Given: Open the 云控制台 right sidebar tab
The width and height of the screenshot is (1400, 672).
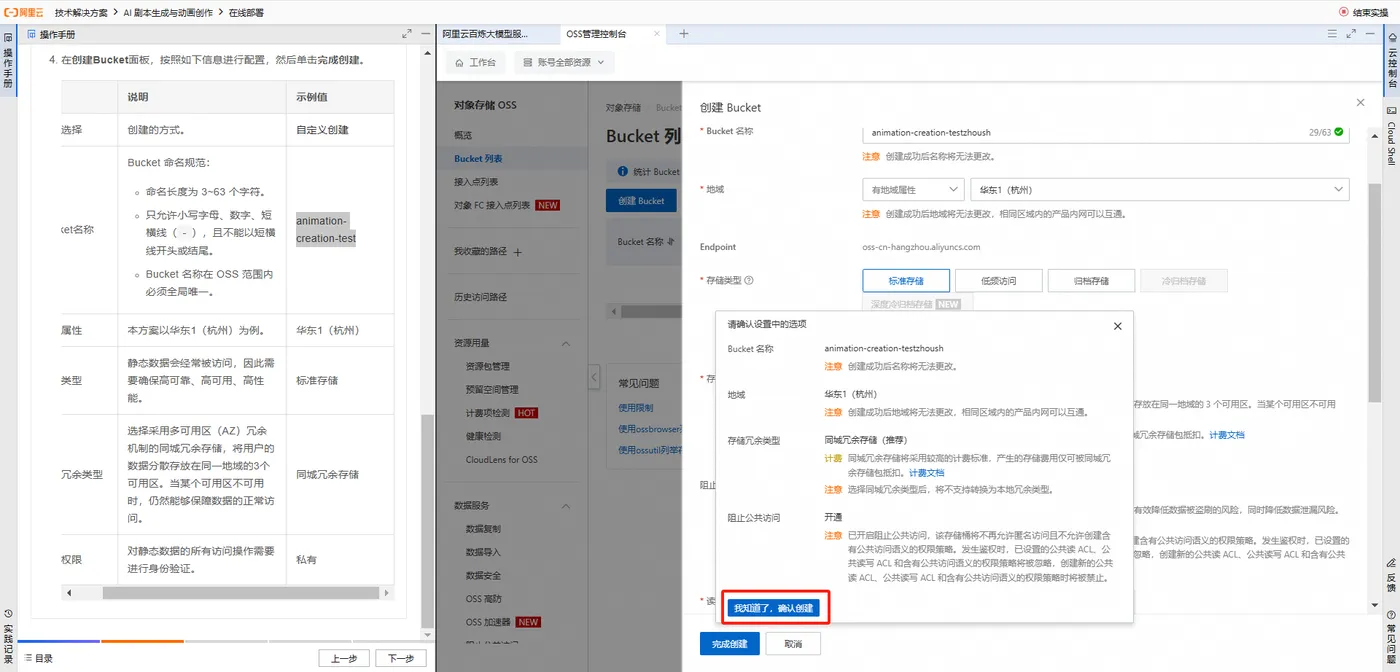Looking at the screenshot, I should (1391, 62).
